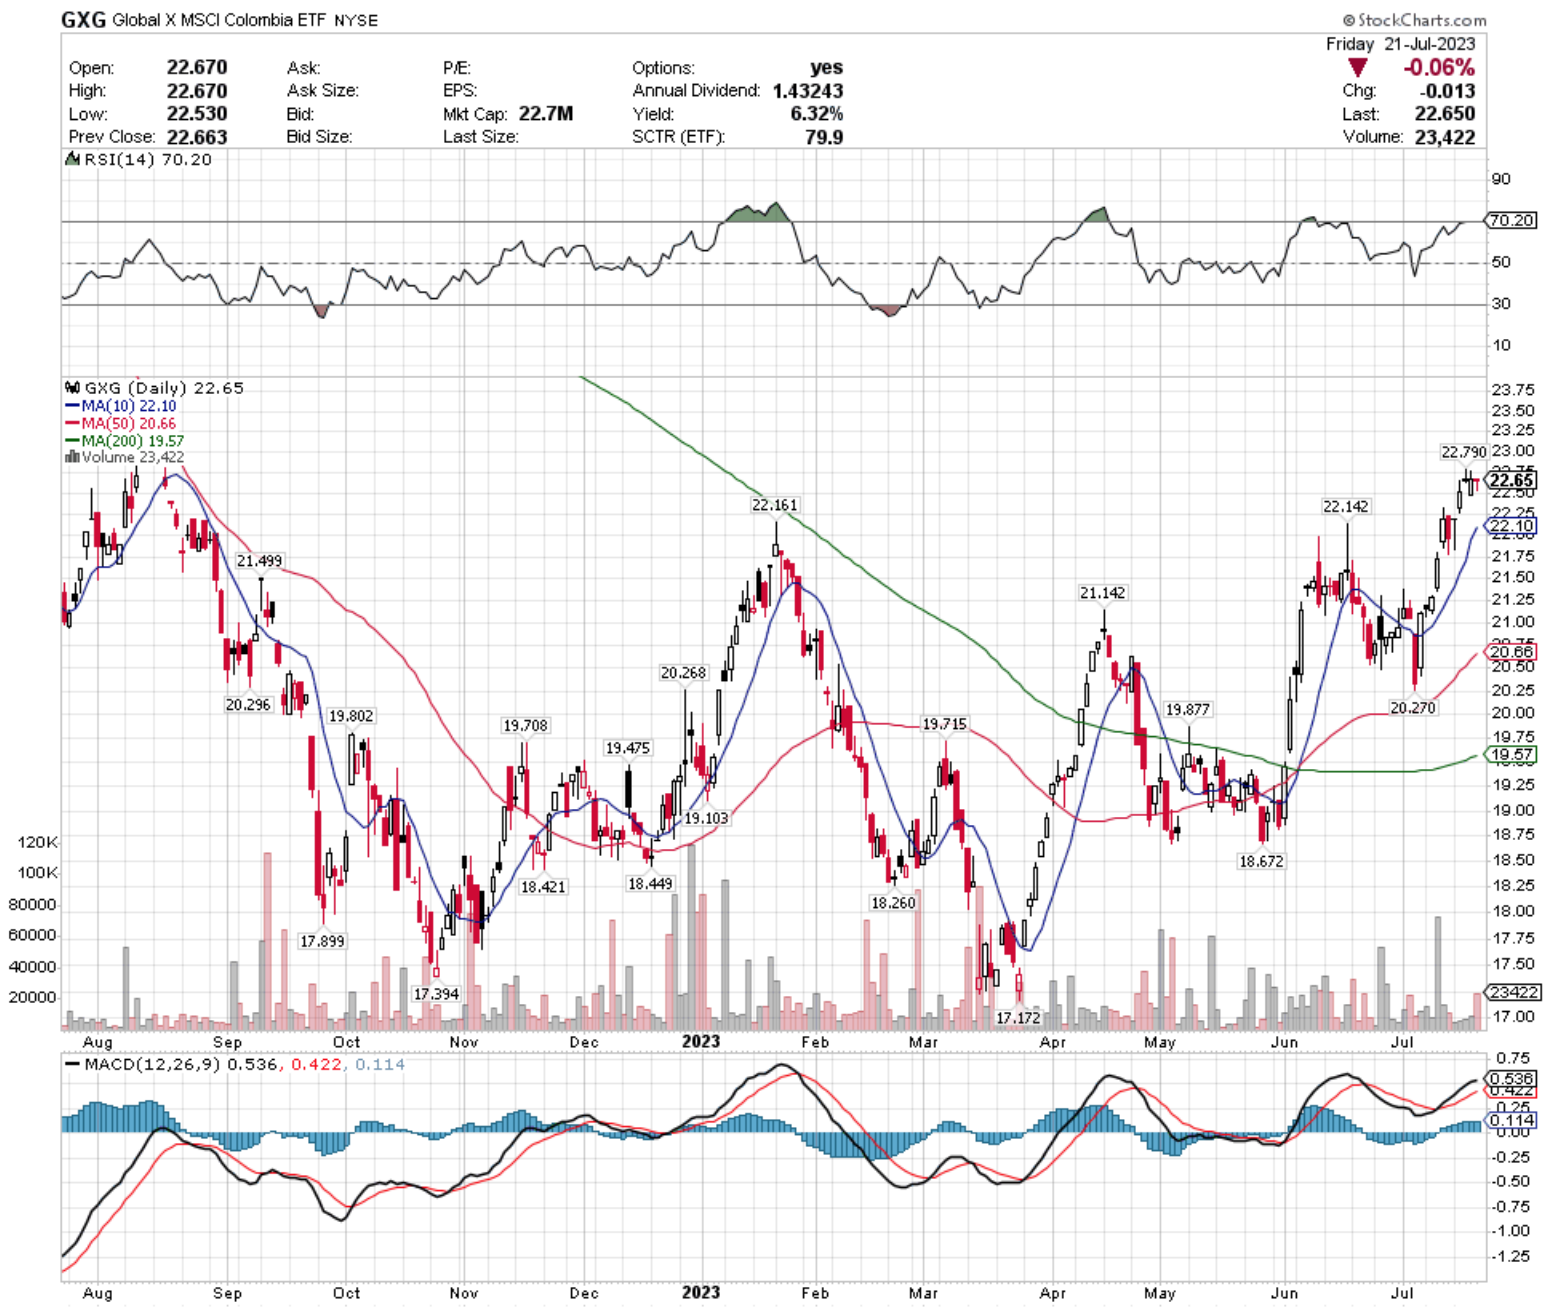The image size is (1562, 1310).
Task: Click the 19.802 price label
Action: point(351,716)
